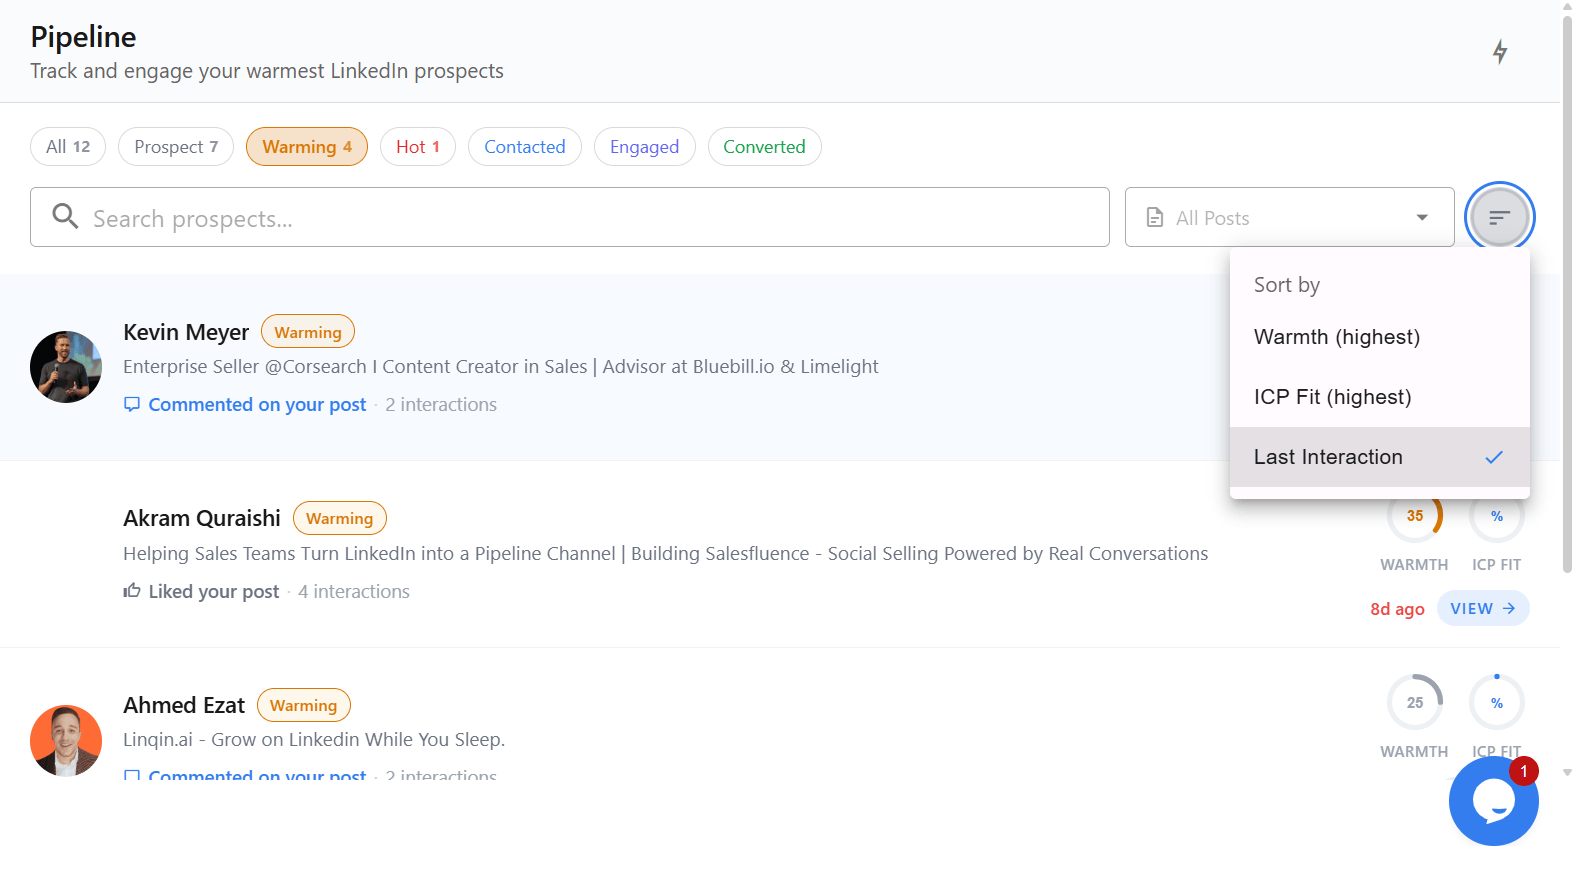Select the Warming 4 filter tab
Viewport: 1575px width, 873px height.
[x=307, y=146]
